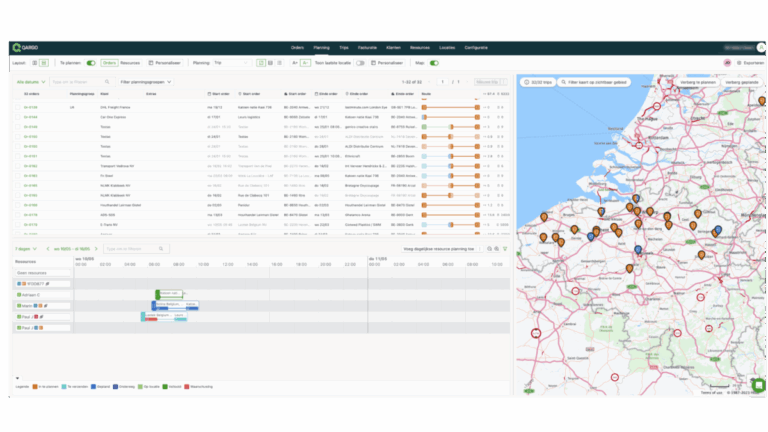Open more options beside daily resource planning
This screenshot has width=768, height=432.
pos(480,249)
